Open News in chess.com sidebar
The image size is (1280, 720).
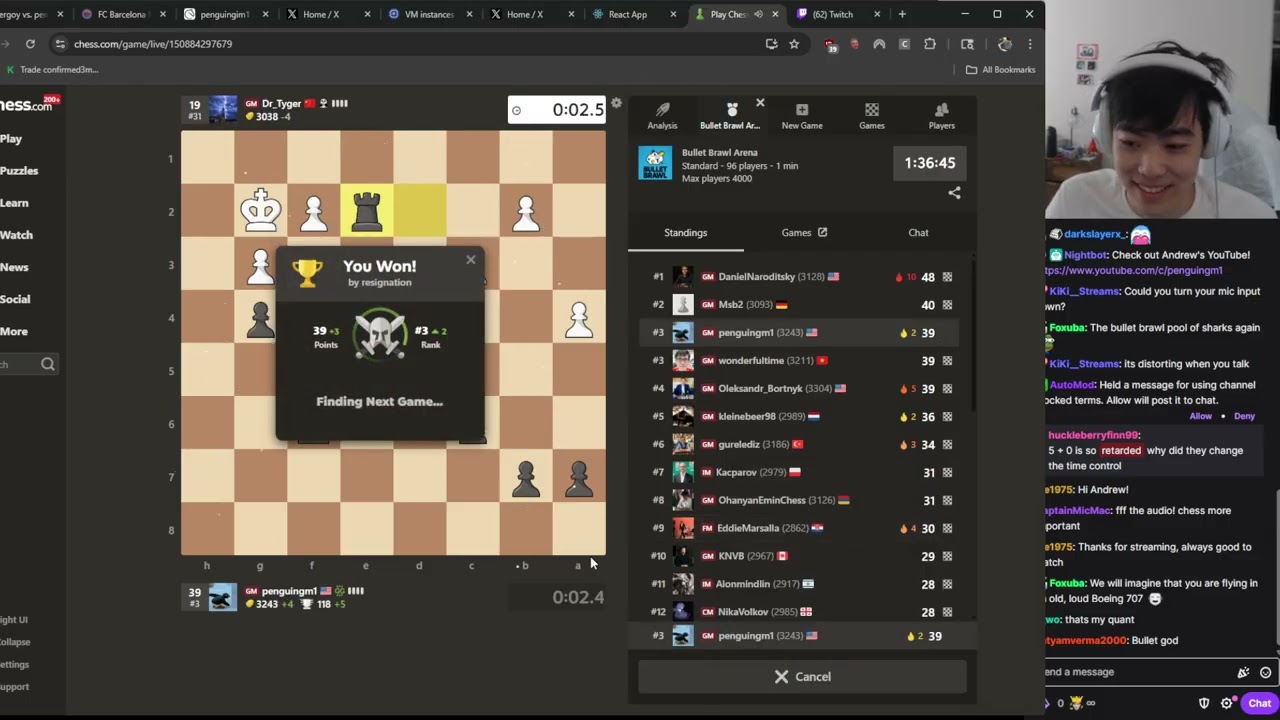[14, 267]
